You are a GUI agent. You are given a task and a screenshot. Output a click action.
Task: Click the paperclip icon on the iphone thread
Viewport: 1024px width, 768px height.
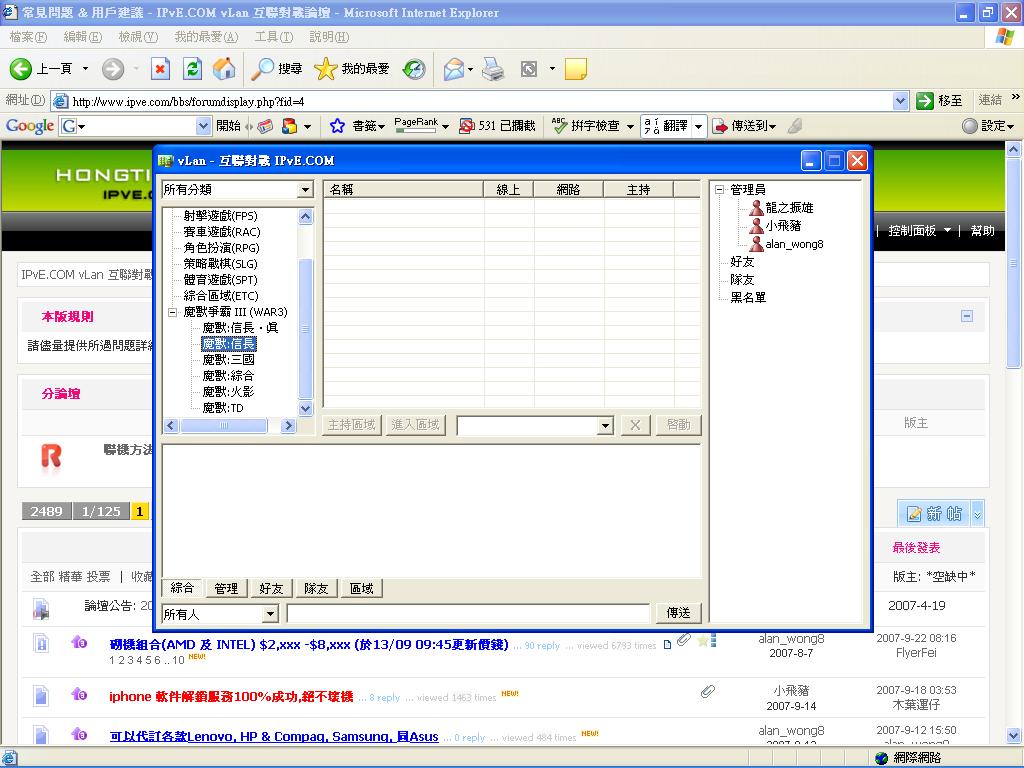coord(708,691)
